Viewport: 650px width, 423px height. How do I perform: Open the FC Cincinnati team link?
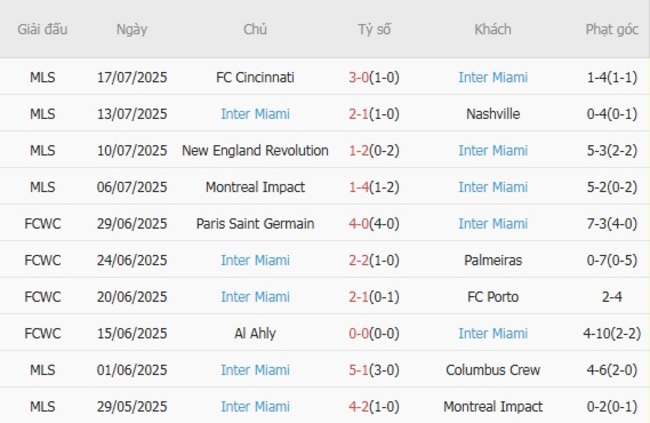[x=255, y=77]
